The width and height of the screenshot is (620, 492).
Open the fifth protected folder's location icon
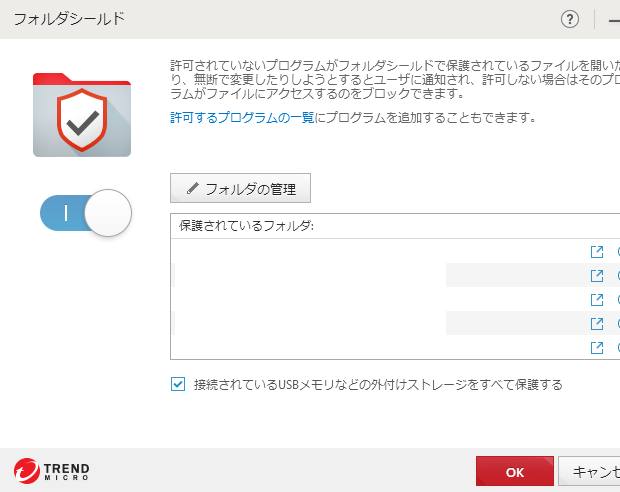(597, 348)
